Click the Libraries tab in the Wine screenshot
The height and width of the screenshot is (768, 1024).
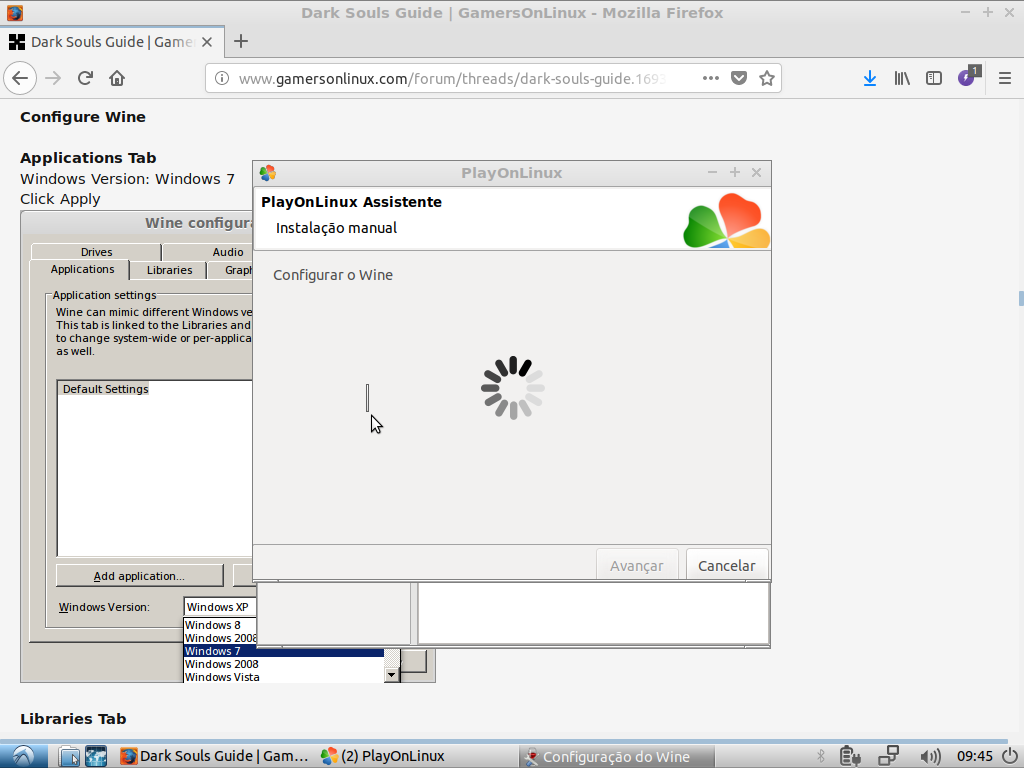click(x=169, y=270)
